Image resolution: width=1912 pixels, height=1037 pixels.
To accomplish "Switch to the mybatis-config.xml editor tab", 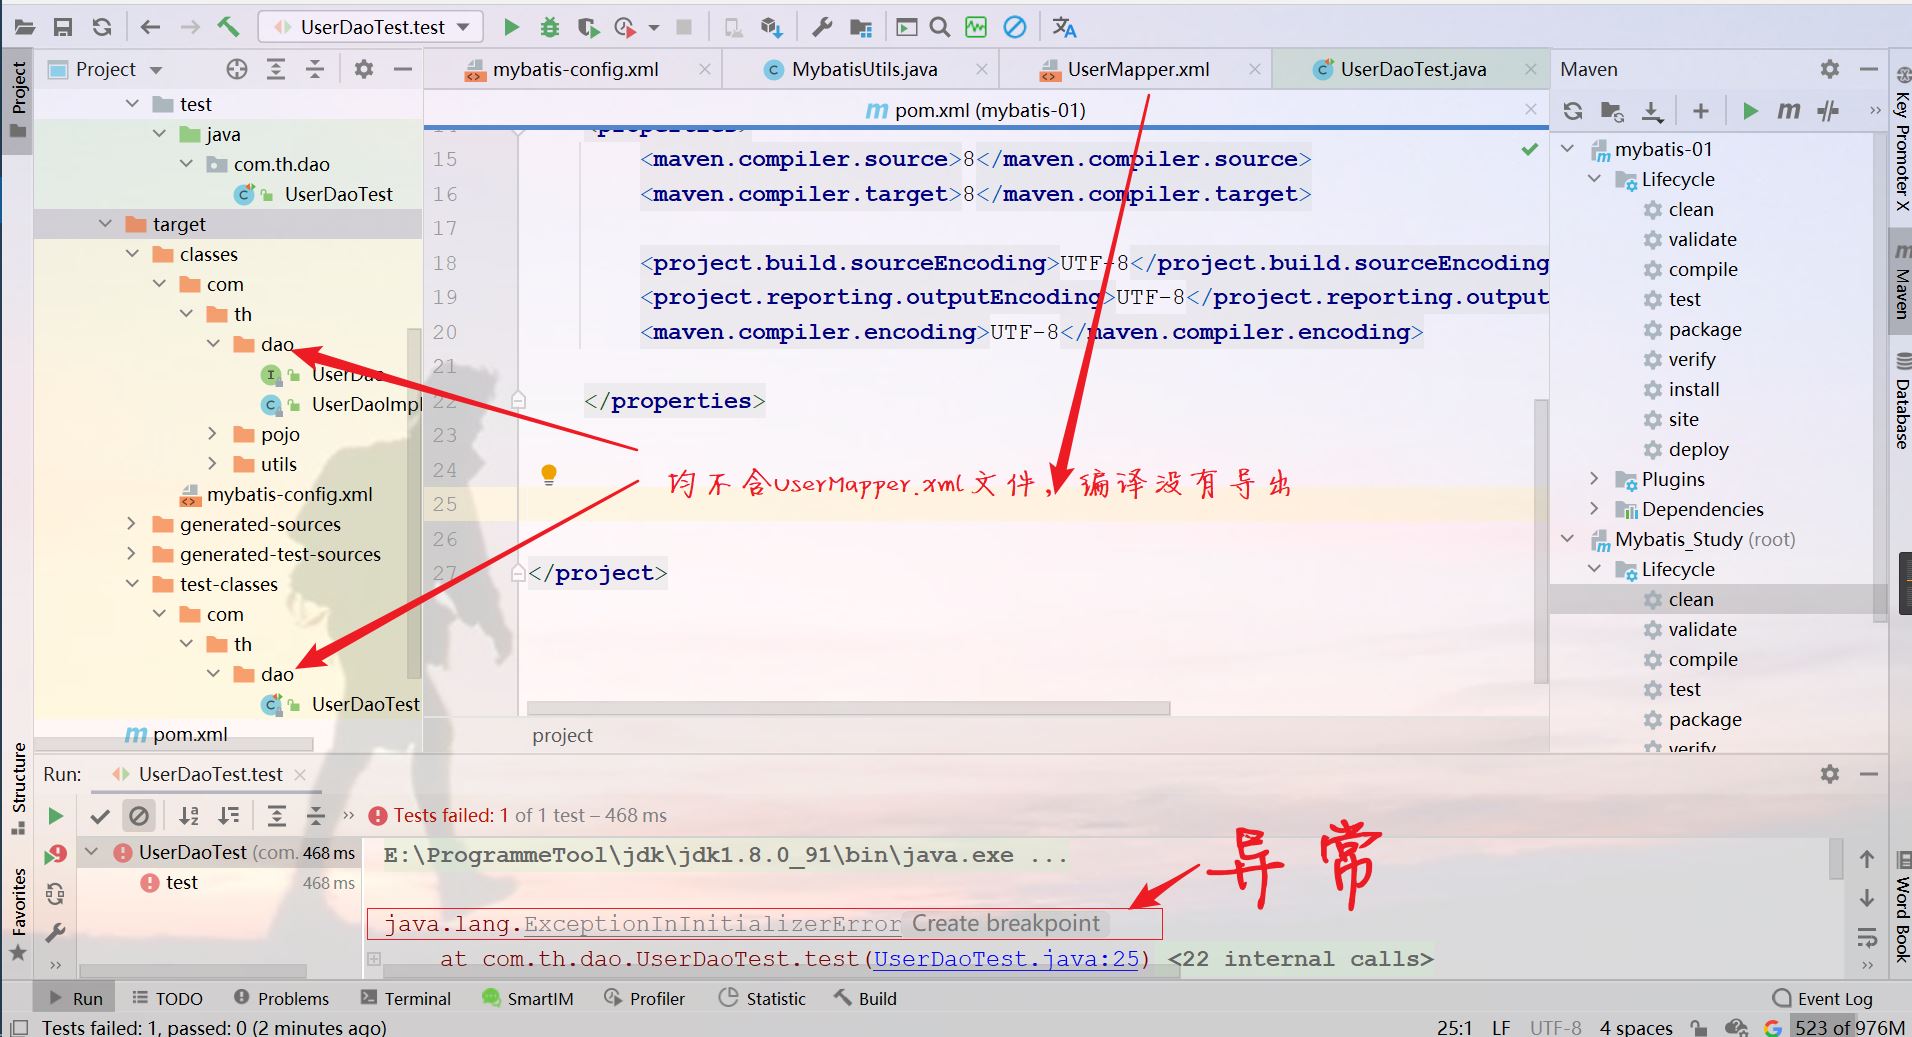I will (575, 69).
